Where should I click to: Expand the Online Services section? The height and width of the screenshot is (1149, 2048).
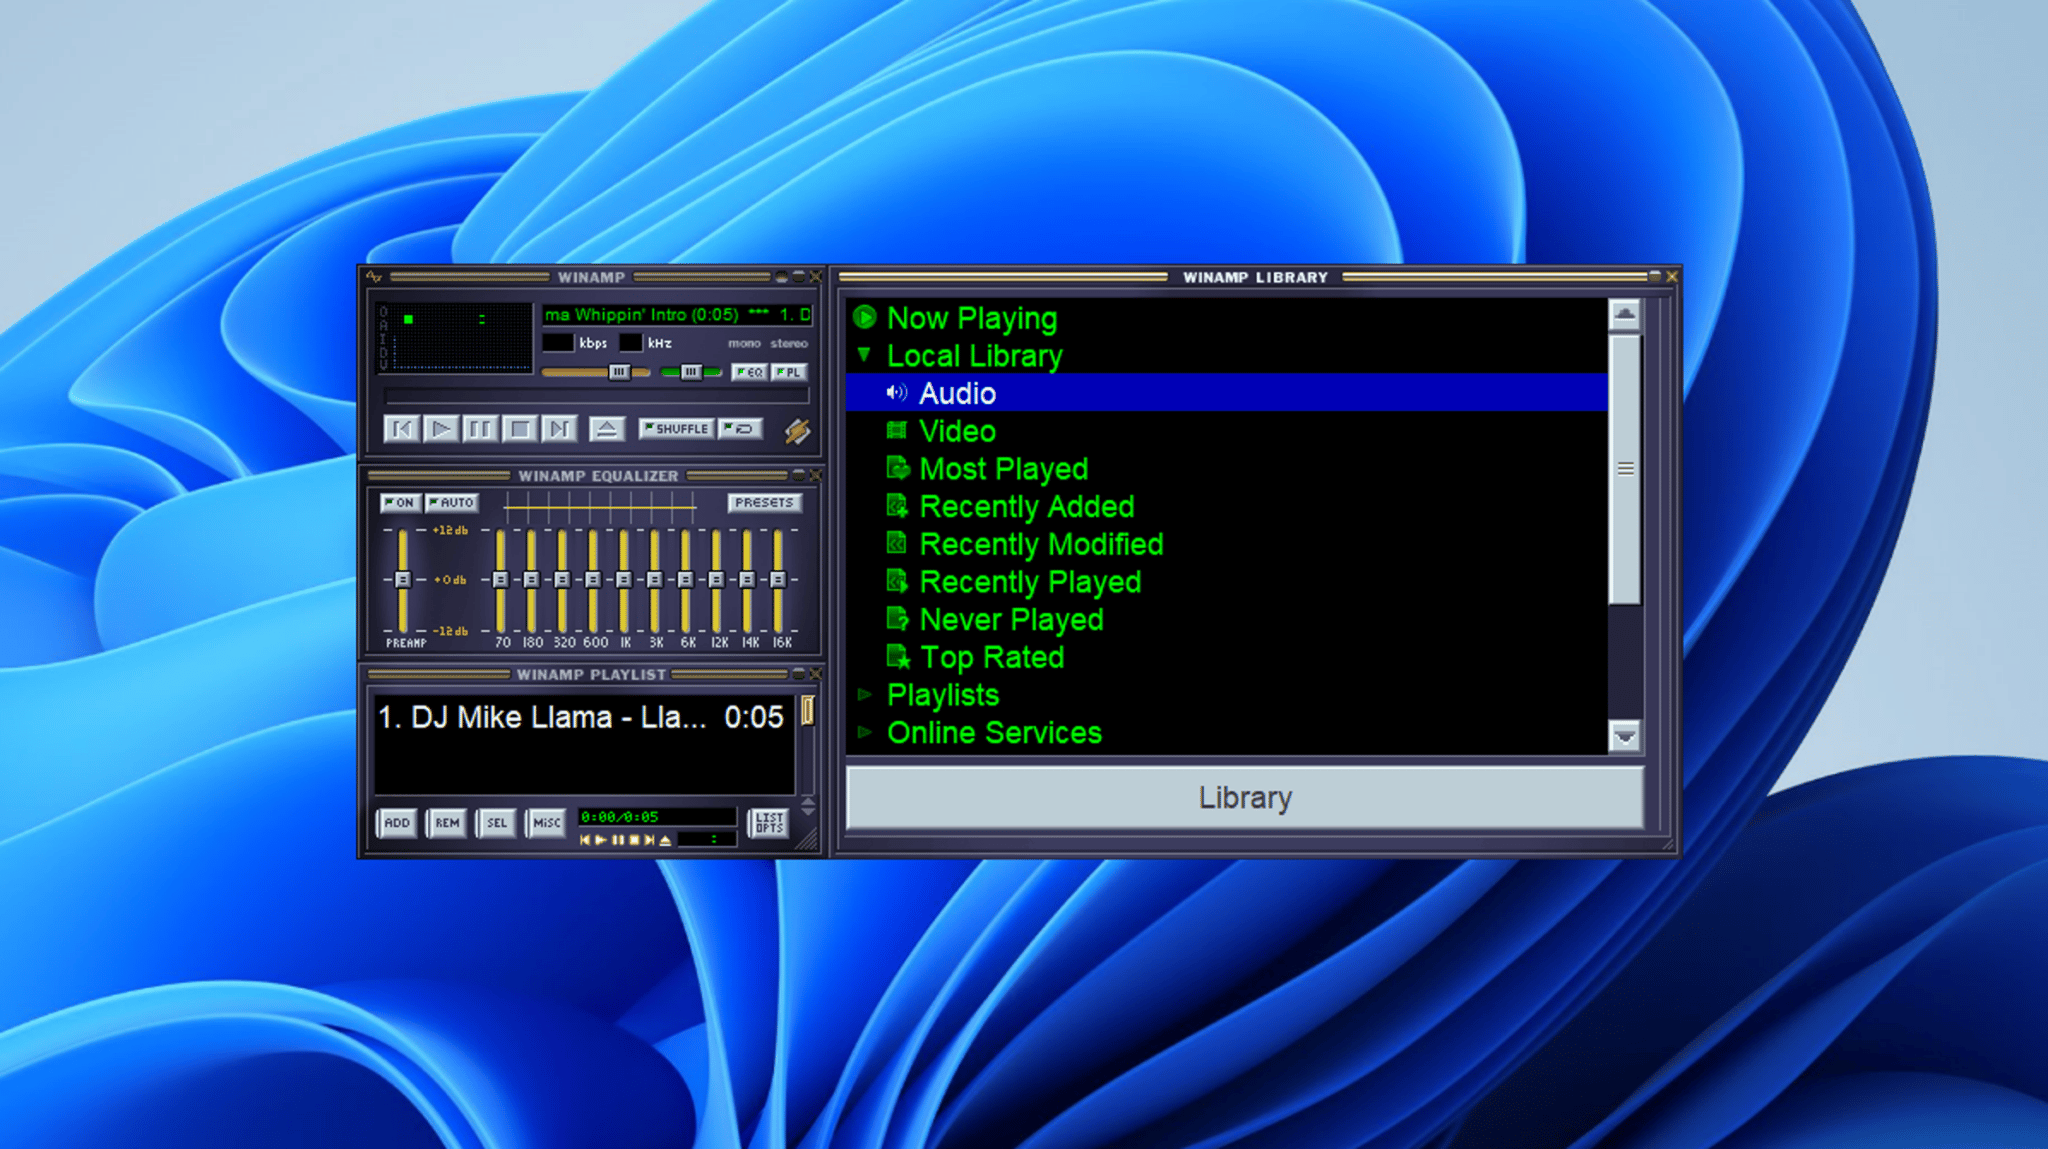pos(866,732)
